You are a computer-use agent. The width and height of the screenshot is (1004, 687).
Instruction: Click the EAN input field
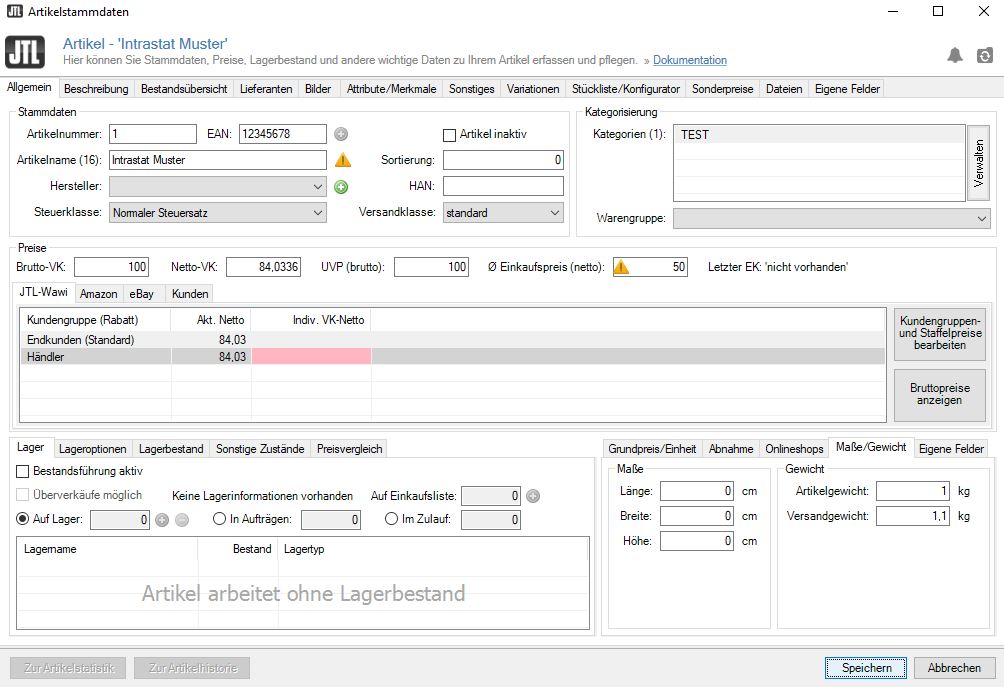point(282,134)
